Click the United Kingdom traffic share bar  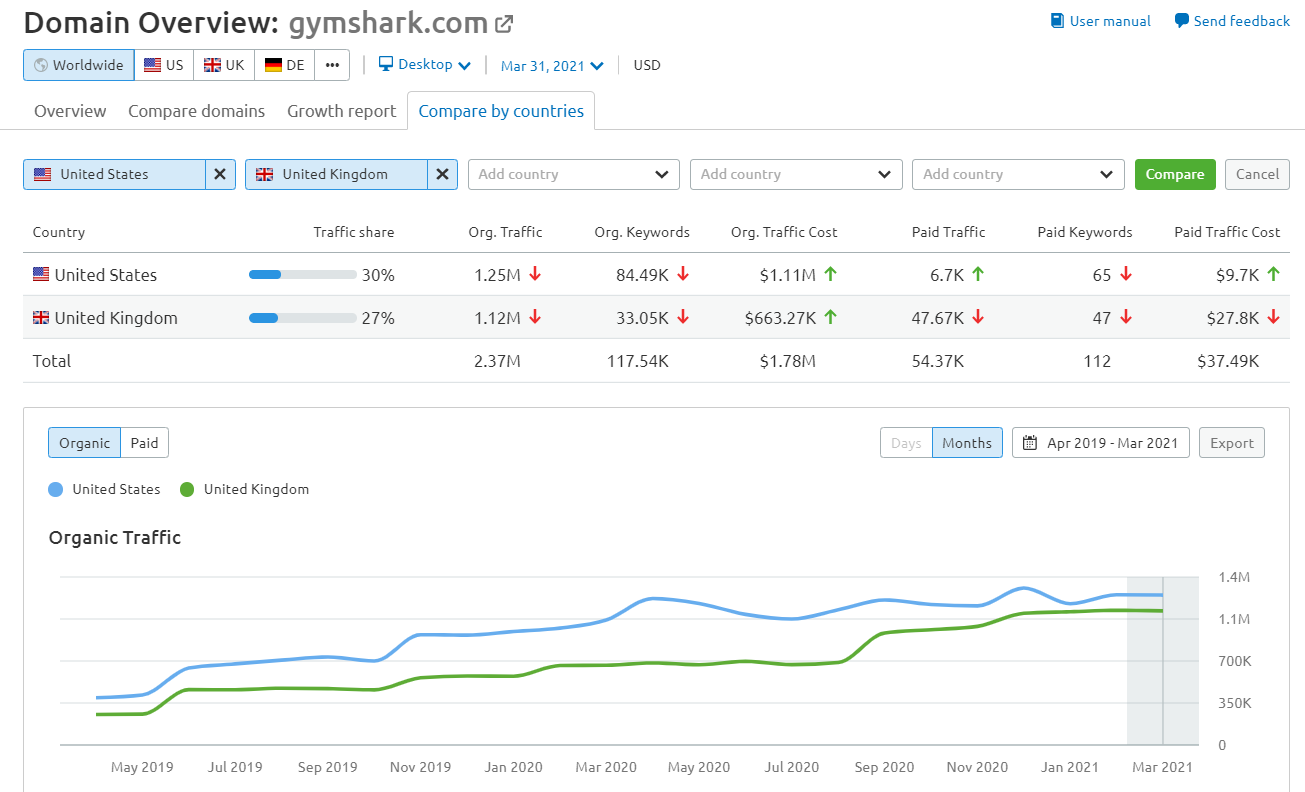click(x=303, y=318)
